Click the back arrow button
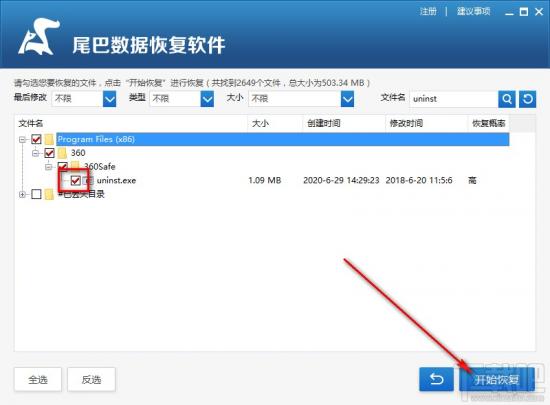Viewport: 550px width, 405px height. (x=436, y=379)
